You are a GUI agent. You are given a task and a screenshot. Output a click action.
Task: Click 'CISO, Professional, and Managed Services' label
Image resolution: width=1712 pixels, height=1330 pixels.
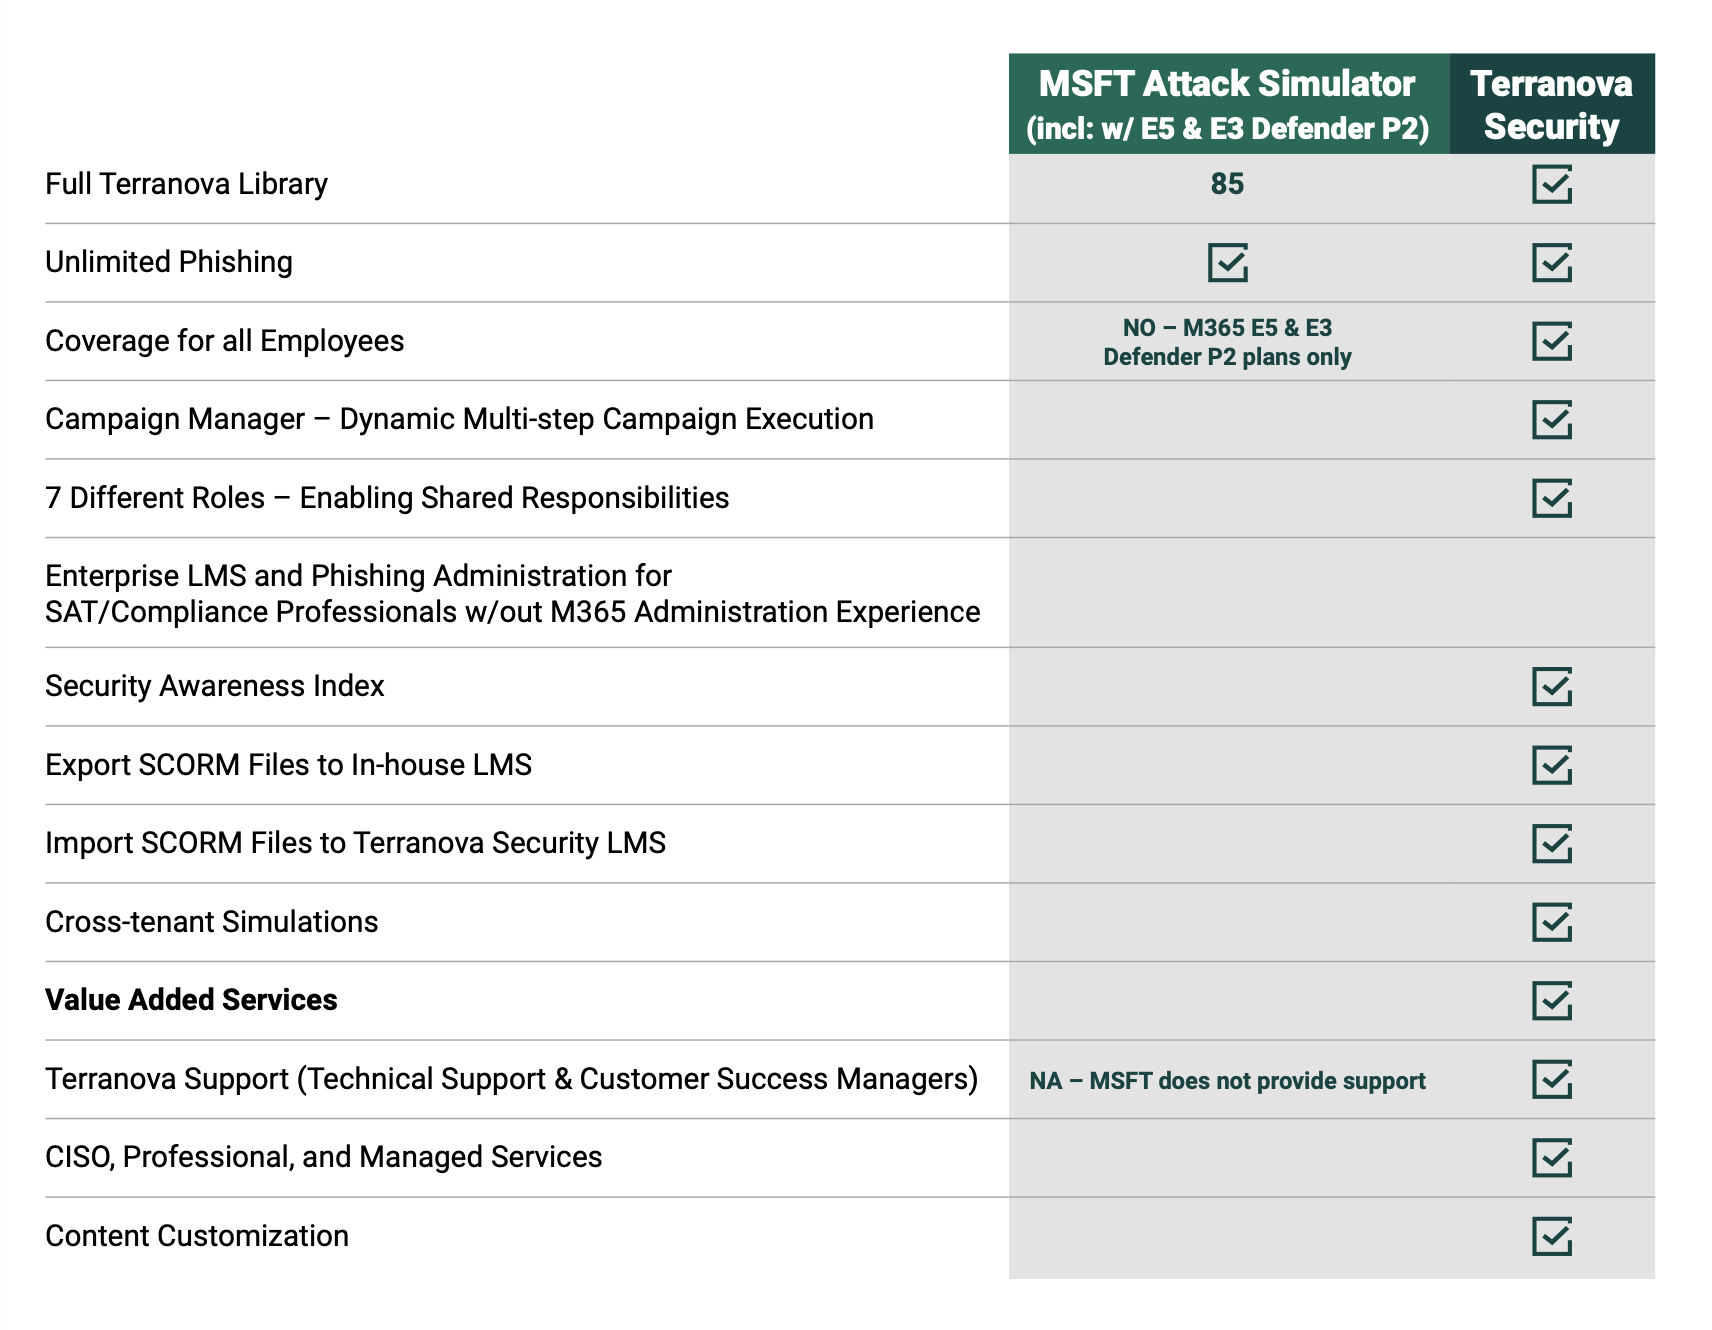(324, 1157)
